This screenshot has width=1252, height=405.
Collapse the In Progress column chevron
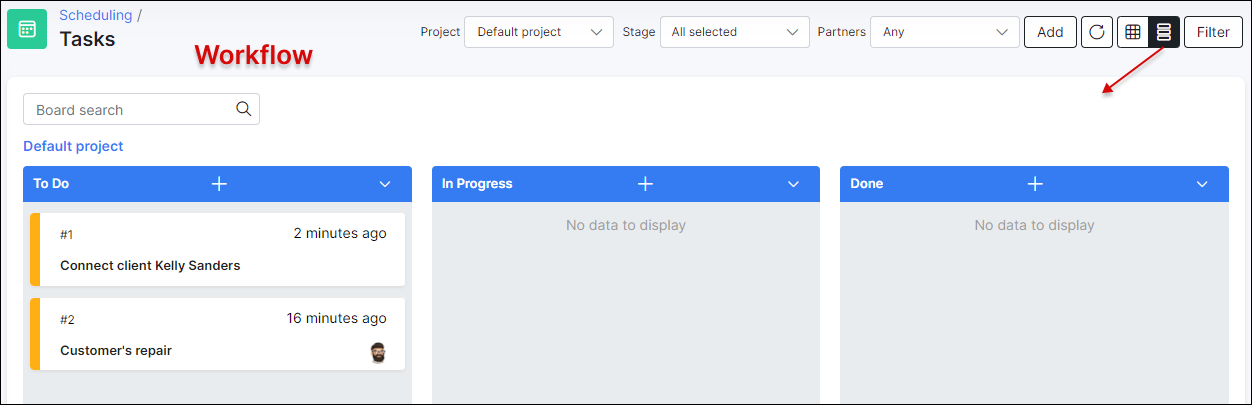coord(793,184)
